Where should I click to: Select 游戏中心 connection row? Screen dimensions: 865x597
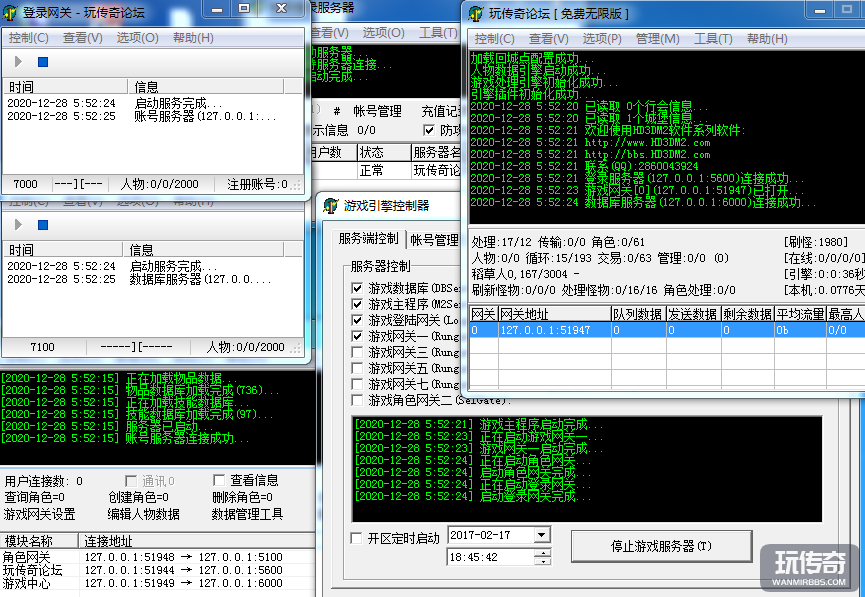coord(157,583)
